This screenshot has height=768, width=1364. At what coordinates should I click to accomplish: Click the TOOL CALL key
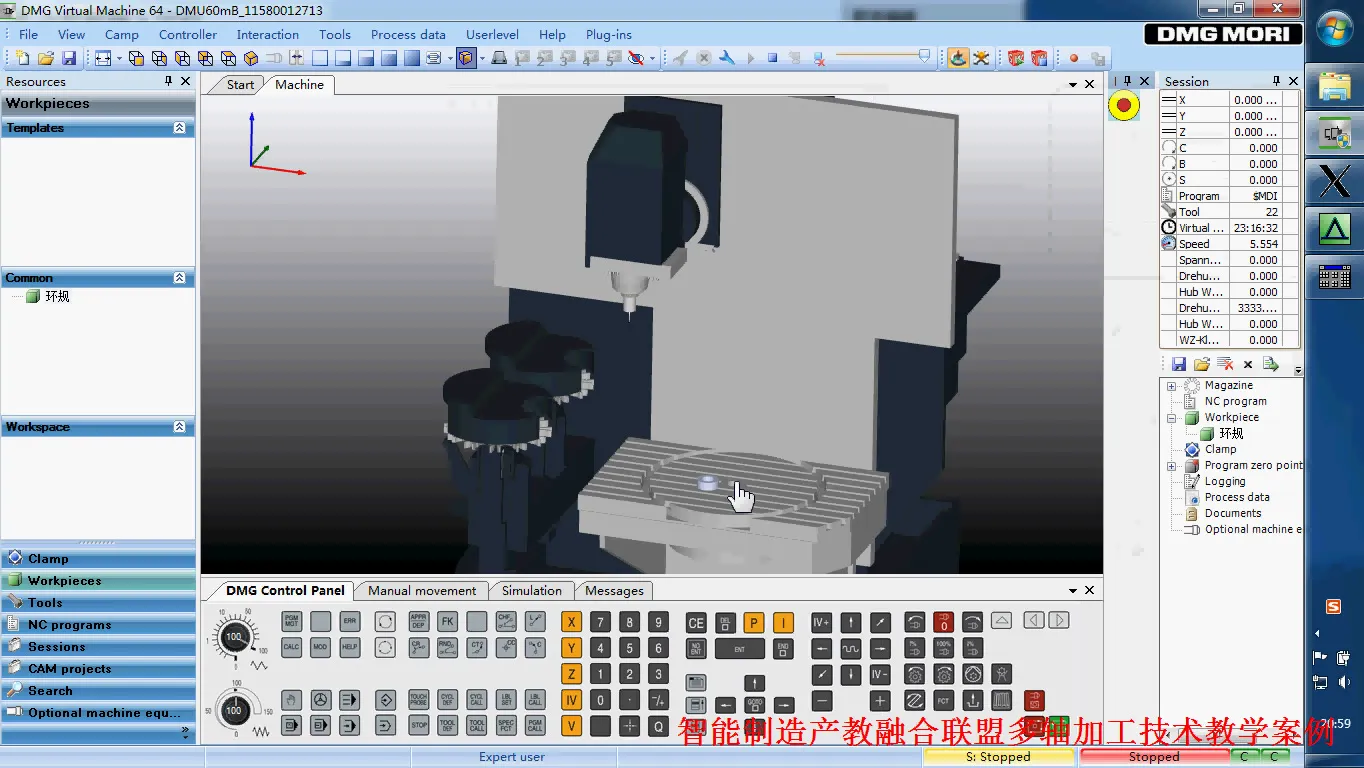[477, 725]
